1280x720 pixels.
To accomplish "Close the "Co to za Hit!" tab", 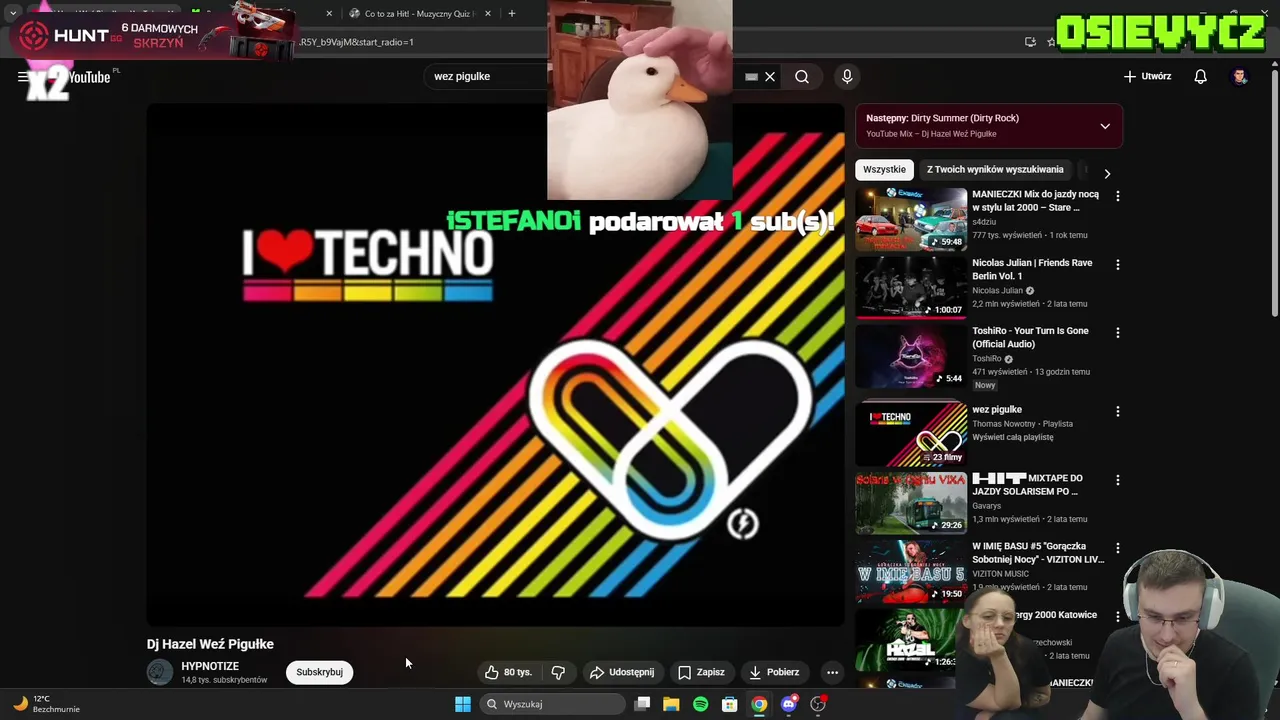I will [x=488, y=14].
